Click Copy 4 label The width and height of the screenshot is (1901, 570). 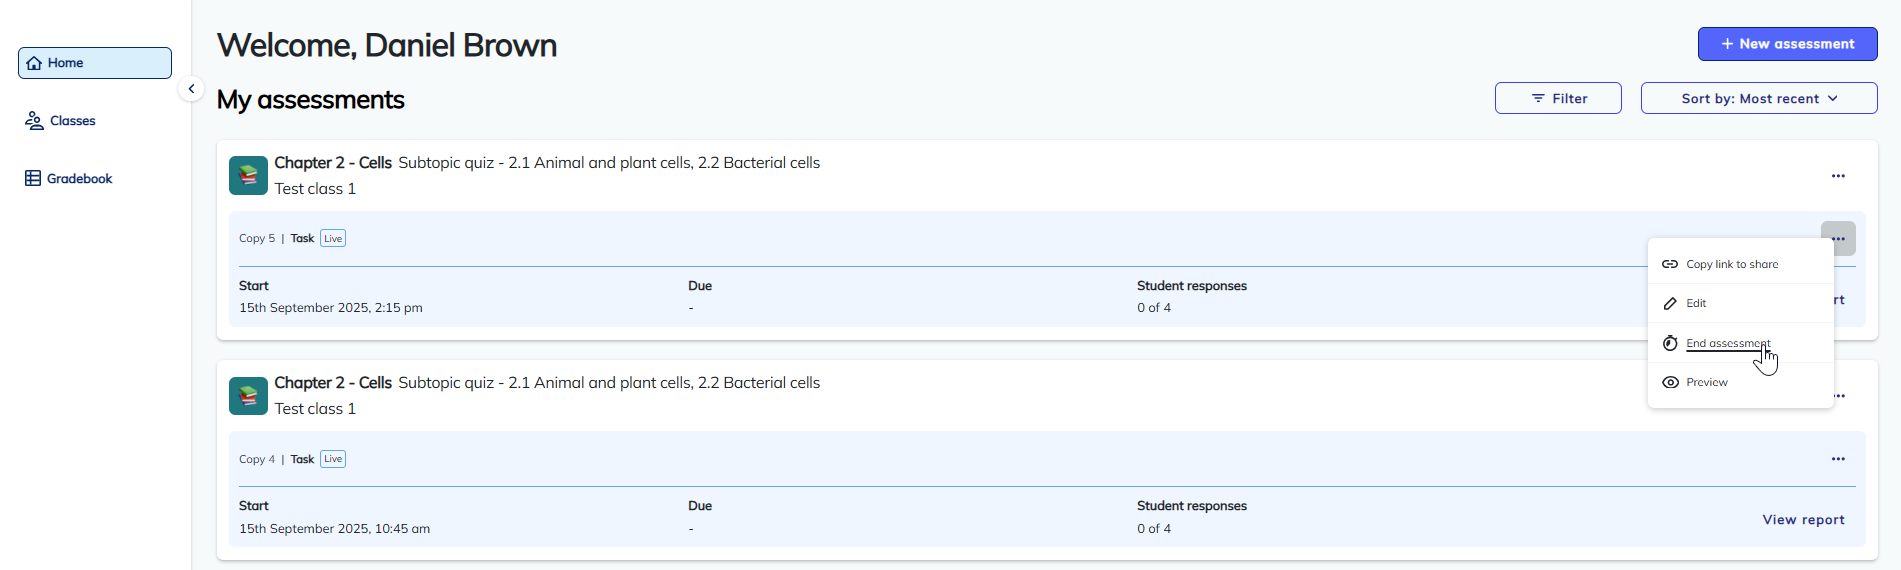[x=257, y=459]
